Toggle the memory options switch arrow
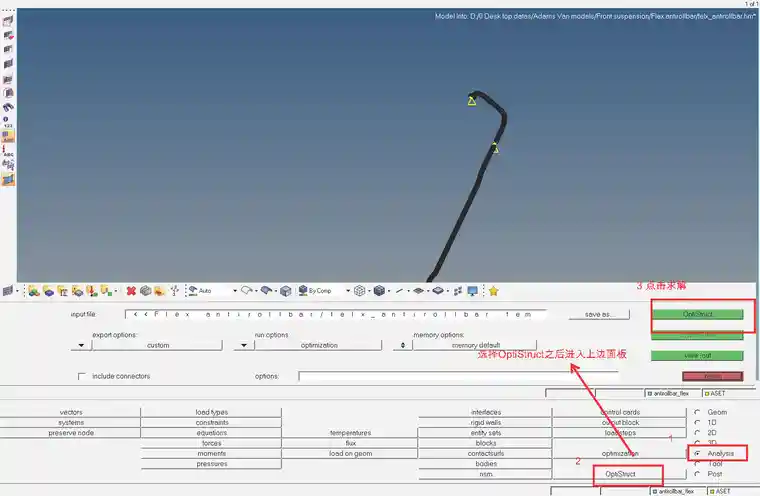Viewport: 760px width, 496px height. (402, 345)
